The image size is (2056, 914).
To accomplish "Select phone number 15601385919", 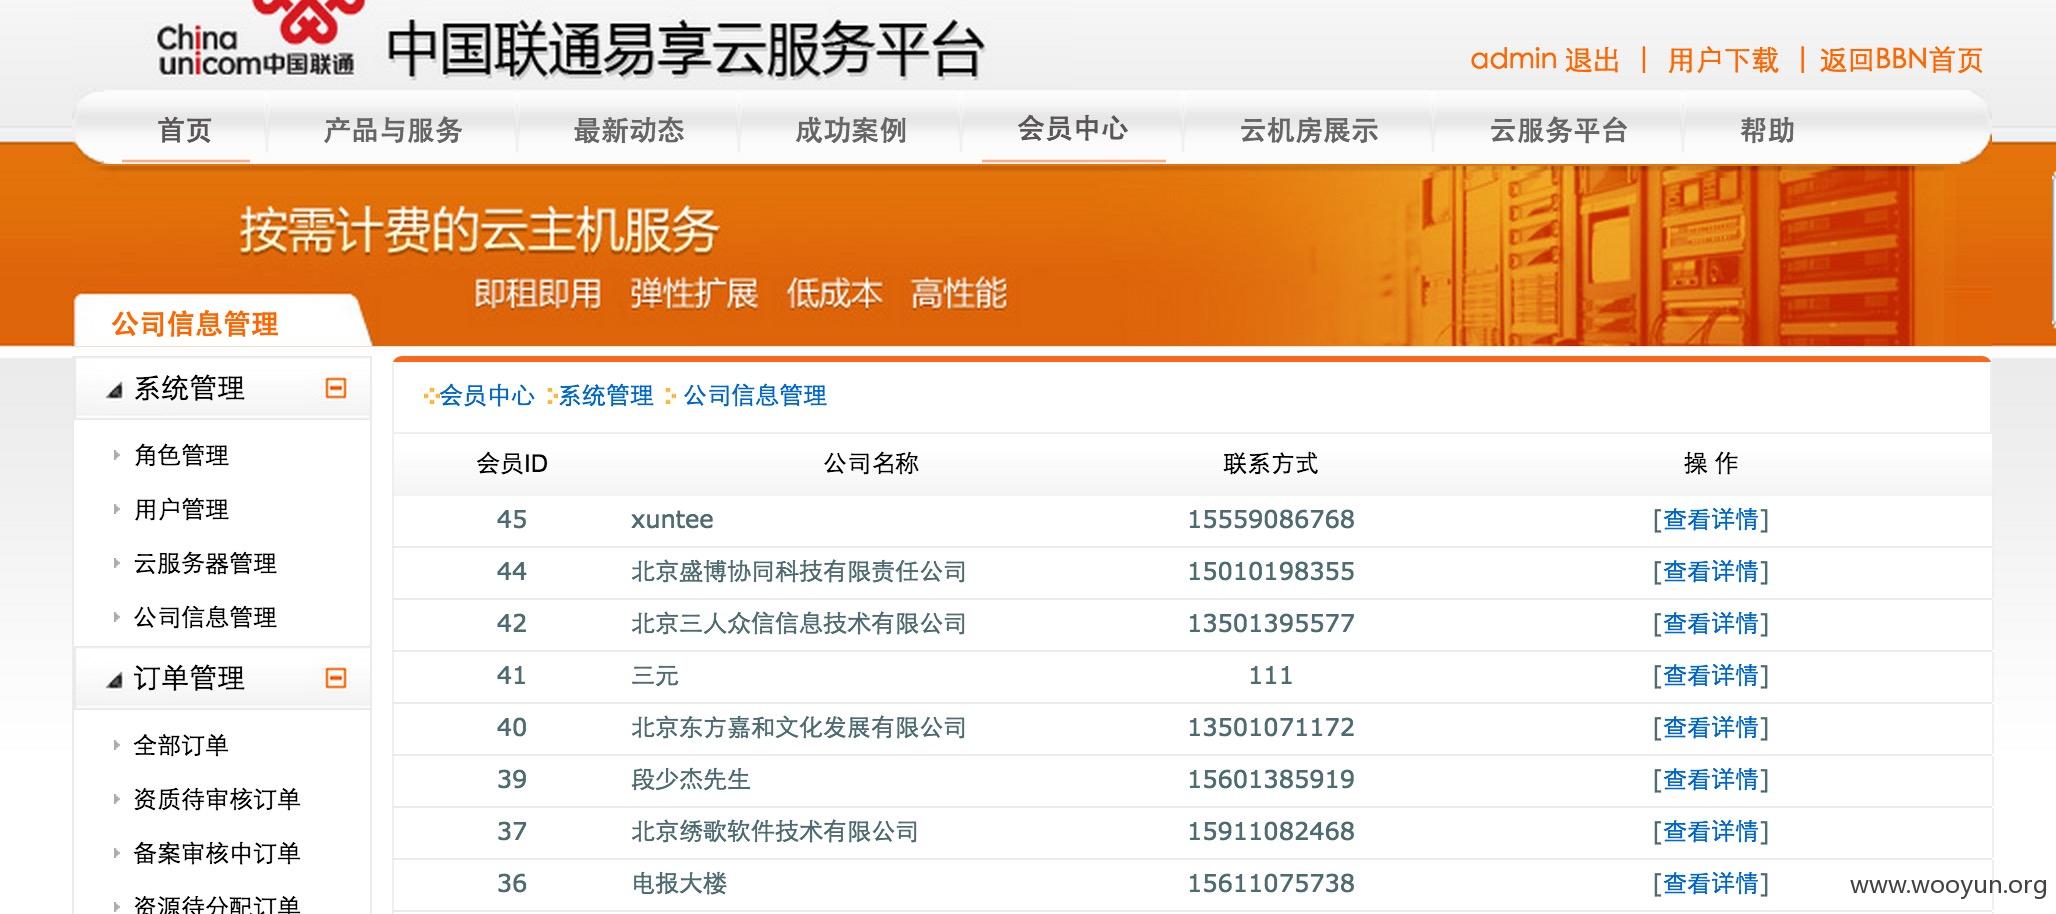I will [x=1271, y=780].
